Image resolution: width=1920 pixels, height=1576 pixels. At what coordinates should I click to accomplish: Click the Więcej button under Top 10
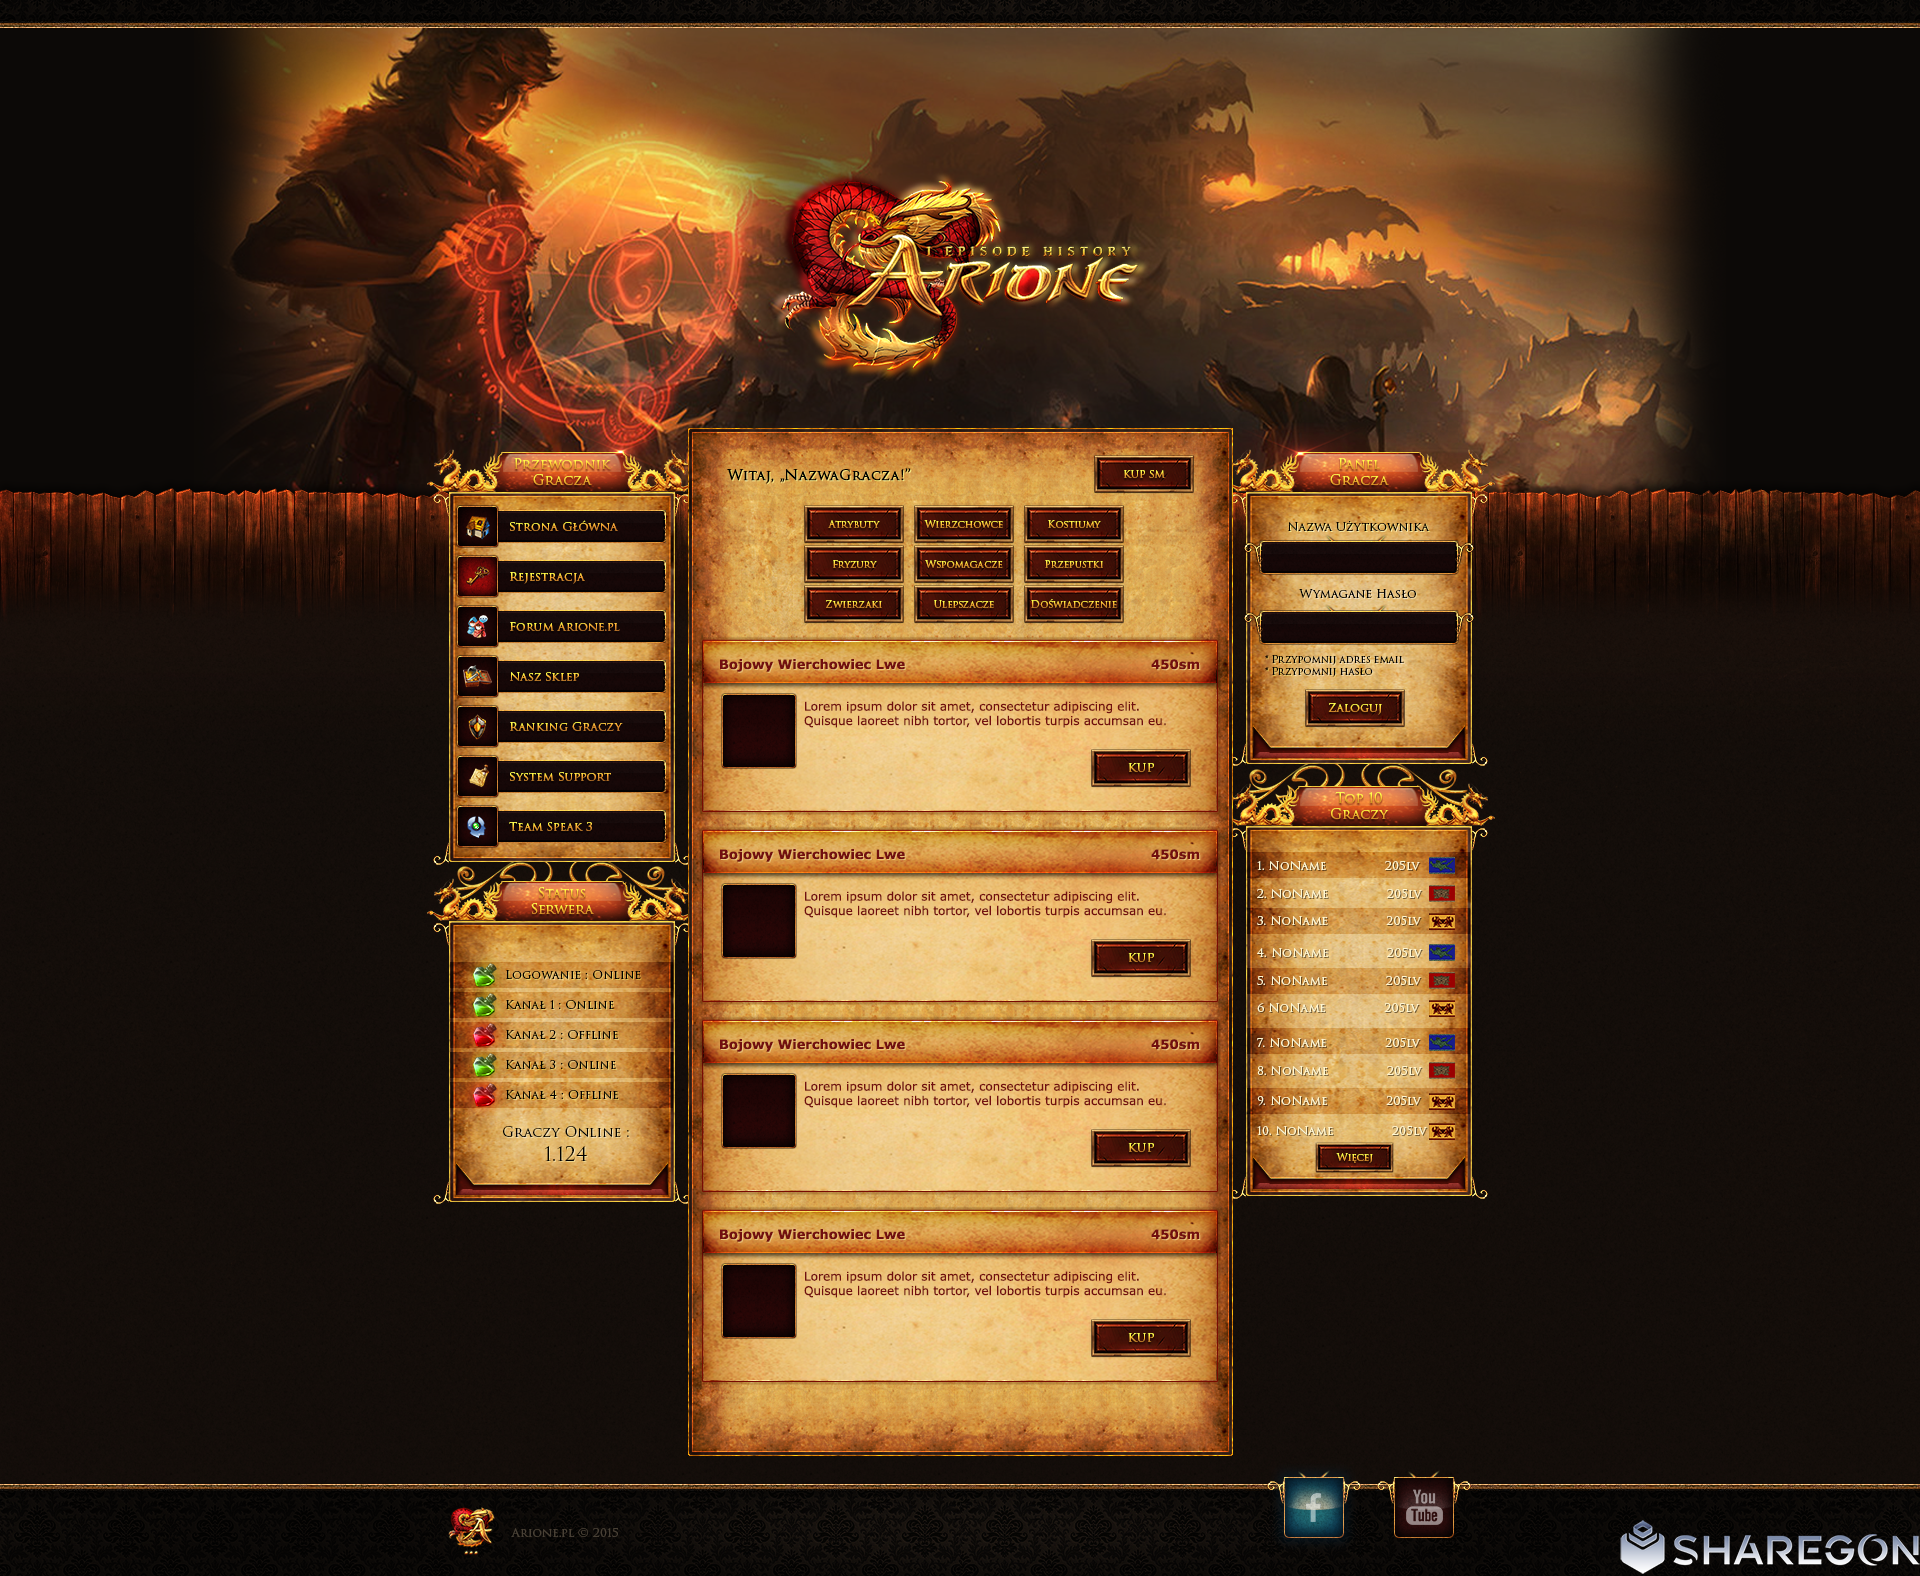[x=1354, y=1157]
